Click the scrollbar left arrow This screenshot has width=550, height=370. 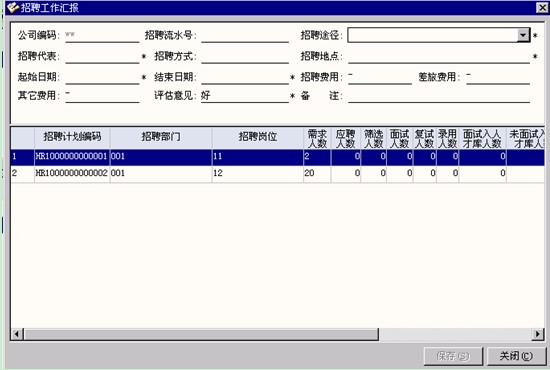pyautogui.click(x=17, y=334)
